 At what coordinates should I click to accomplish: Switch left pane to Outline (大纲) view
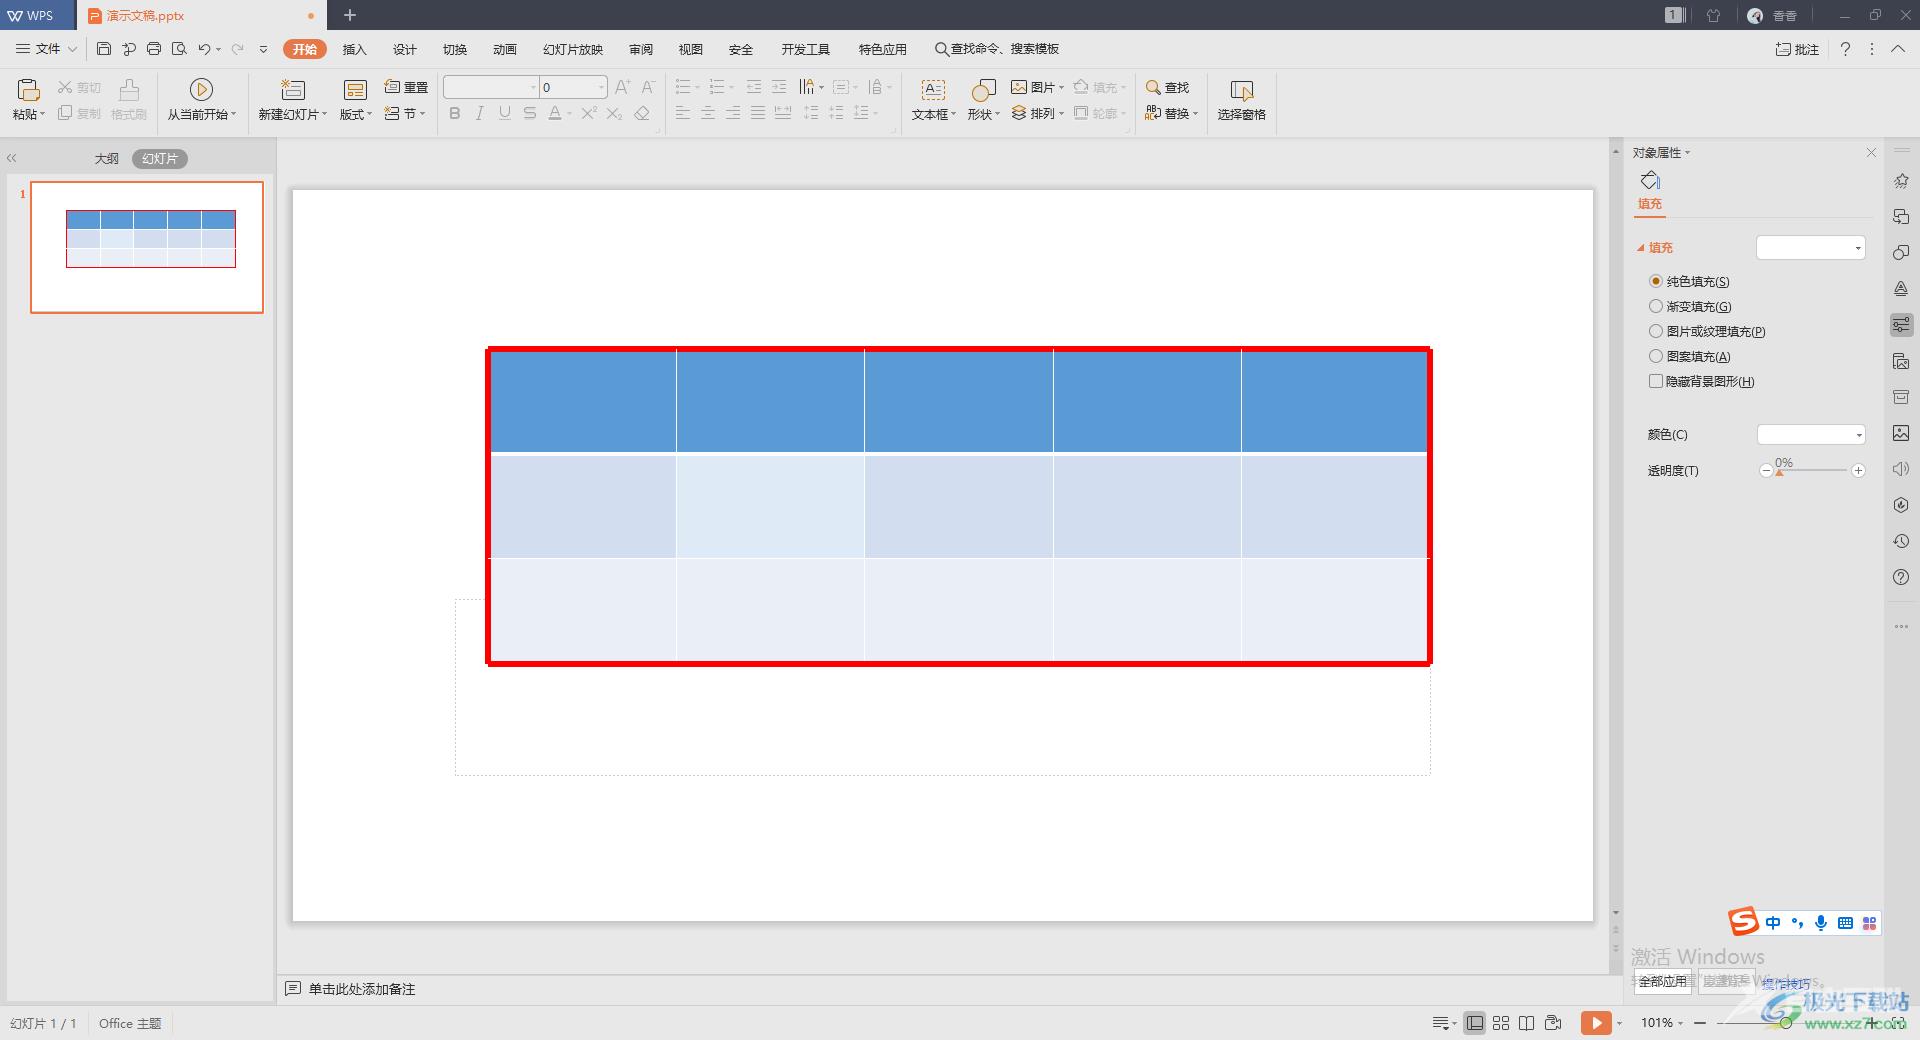coord(107,159)
